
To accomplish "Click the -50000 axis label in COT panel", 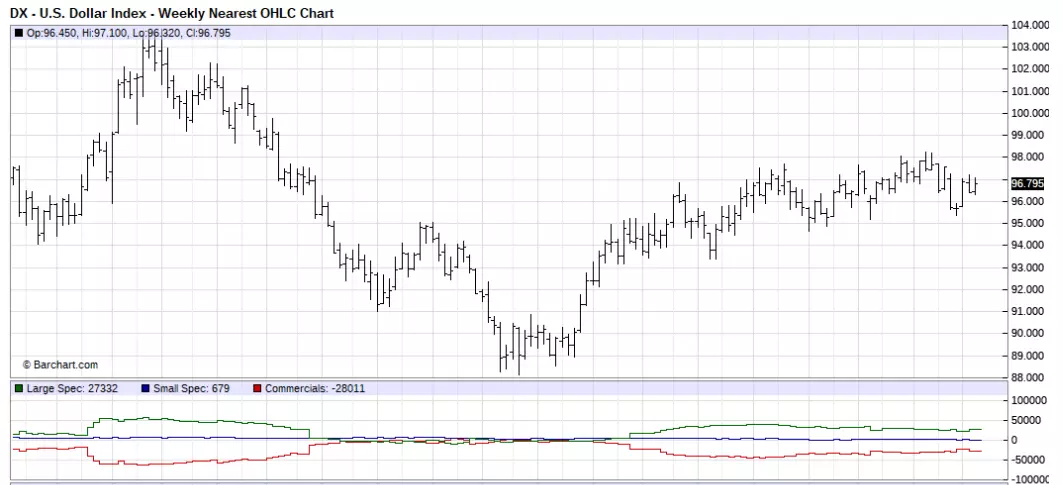I will tap(1030, 459).
